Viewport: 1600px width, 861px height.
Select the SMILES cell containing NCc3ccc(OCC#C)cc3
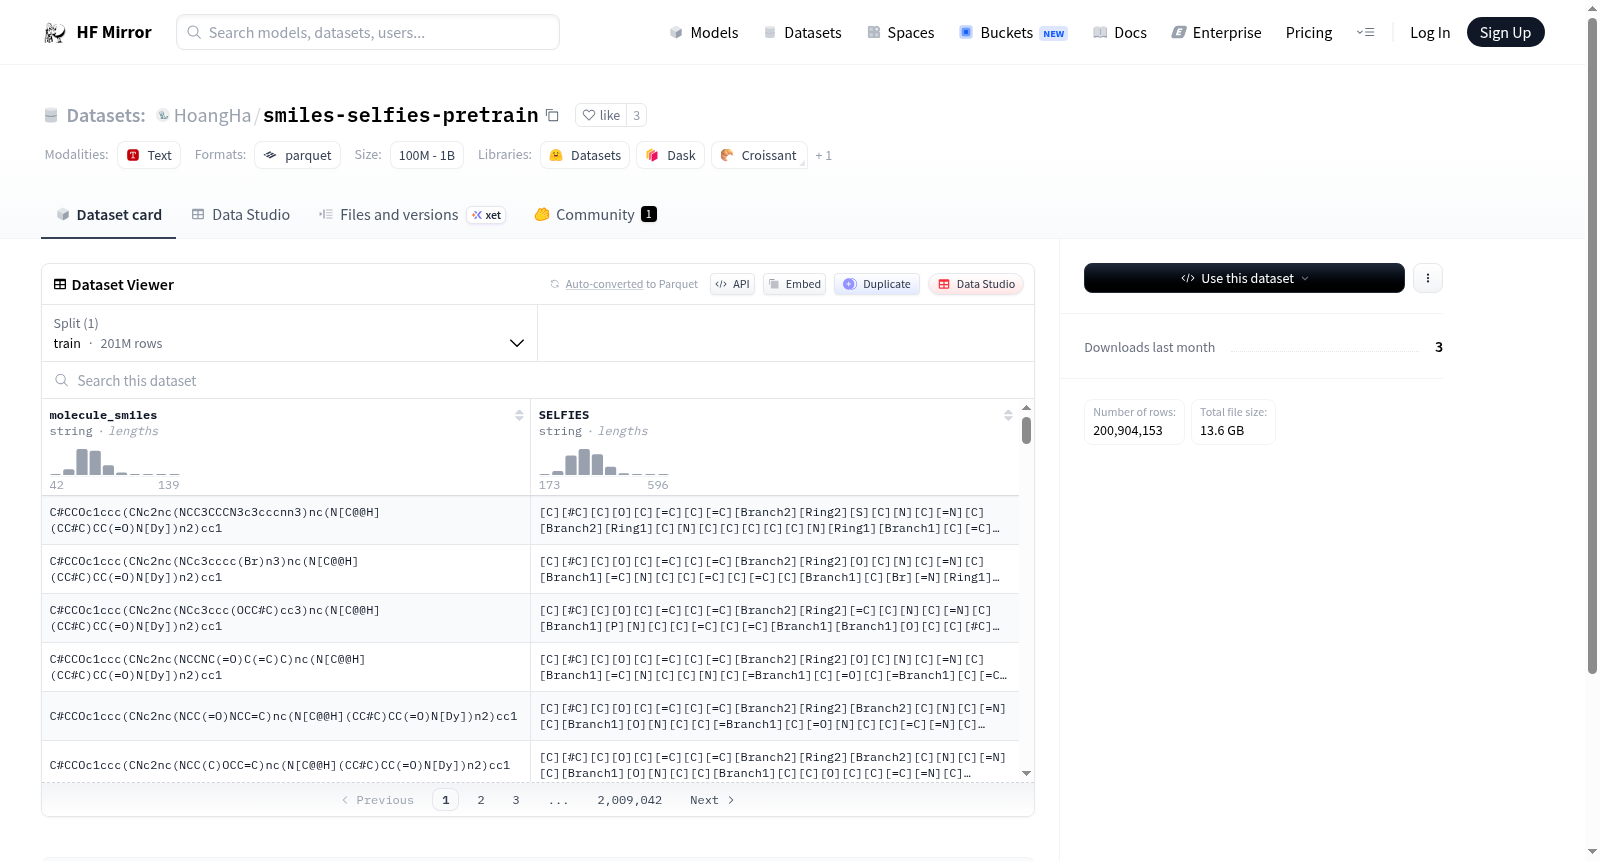[286, 618]
